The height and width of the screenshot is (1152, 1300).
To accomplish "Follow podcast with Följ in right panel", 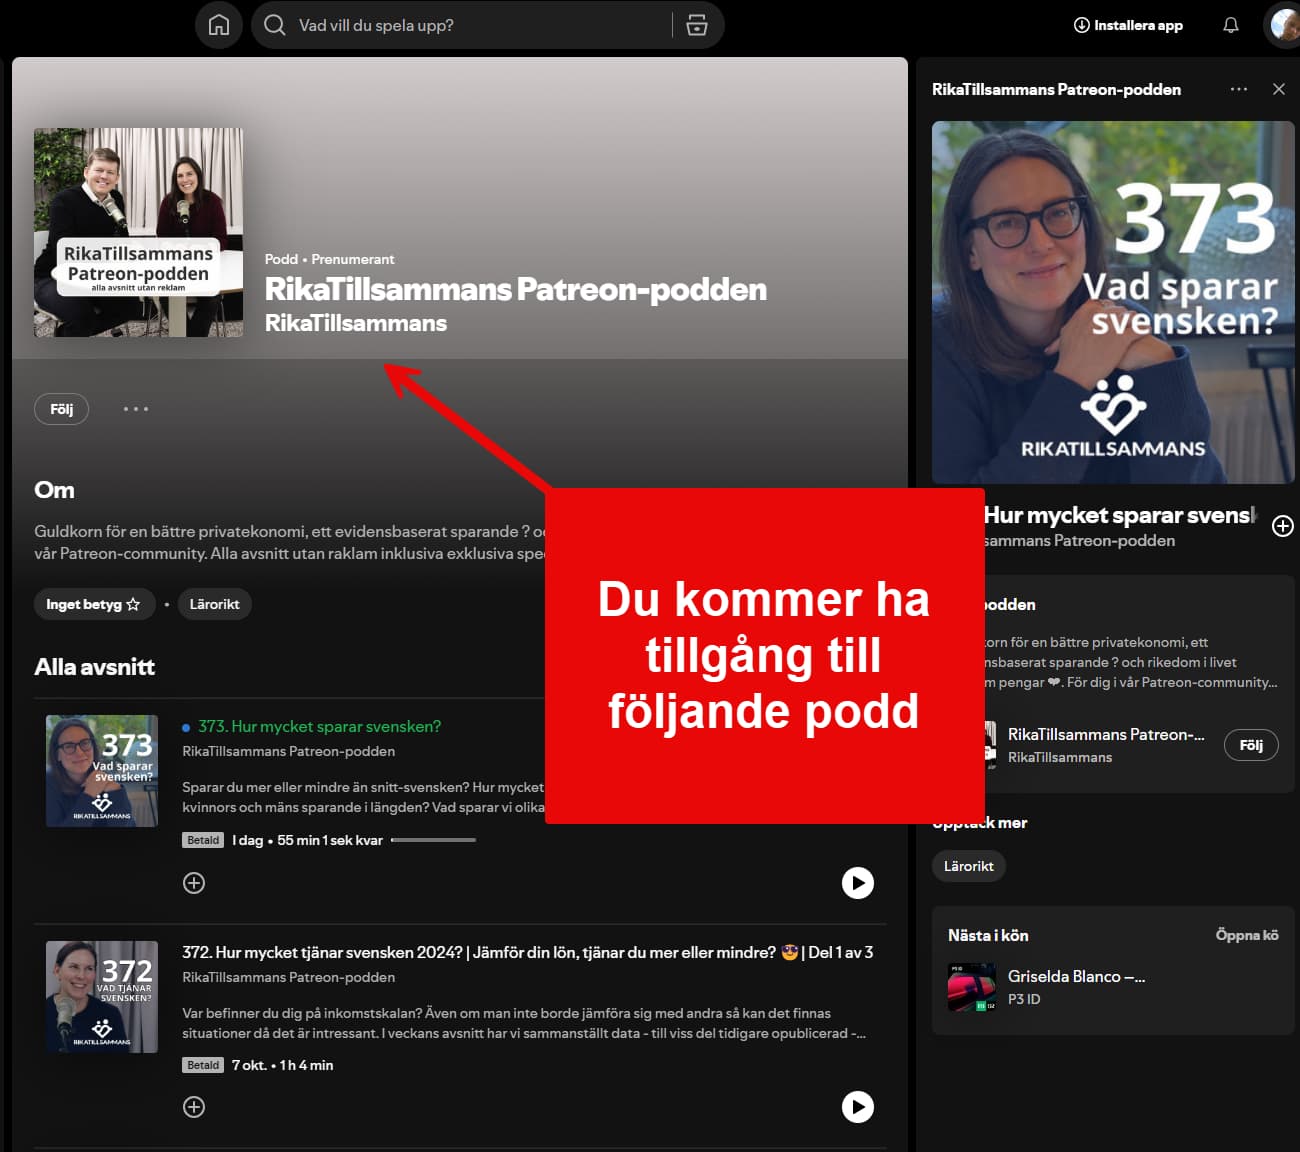I will 1251,745.
